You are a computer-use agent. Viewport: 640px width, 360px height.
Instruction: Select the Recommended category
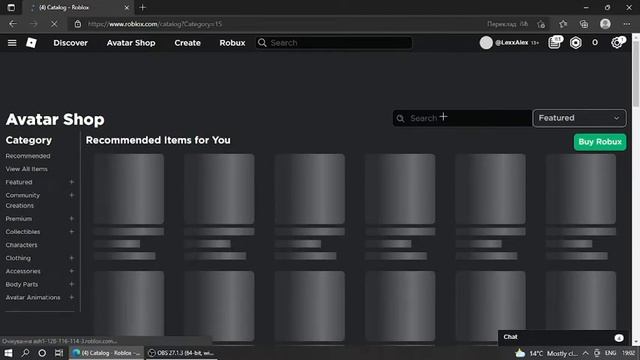tap(28, 156)
